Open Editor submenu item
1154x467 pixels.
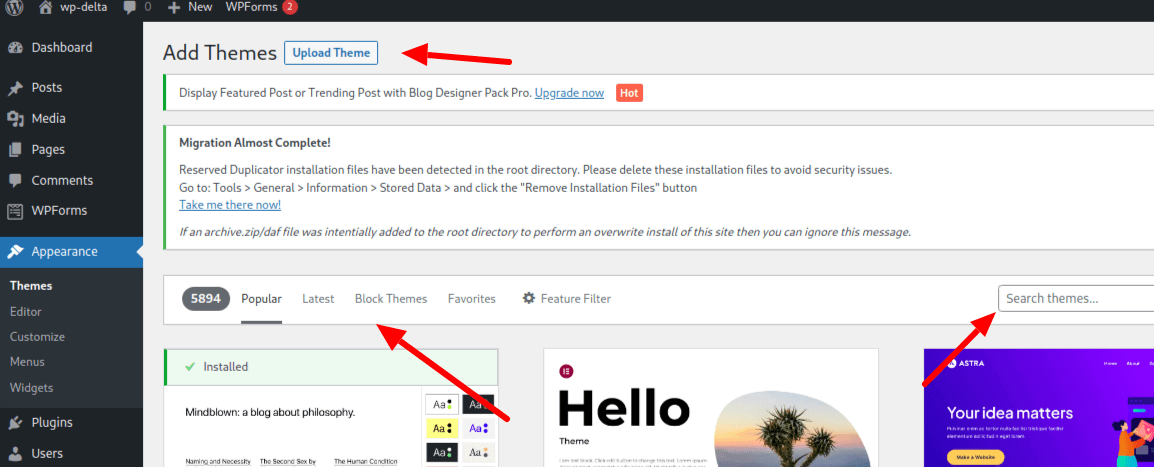(26, 312)
